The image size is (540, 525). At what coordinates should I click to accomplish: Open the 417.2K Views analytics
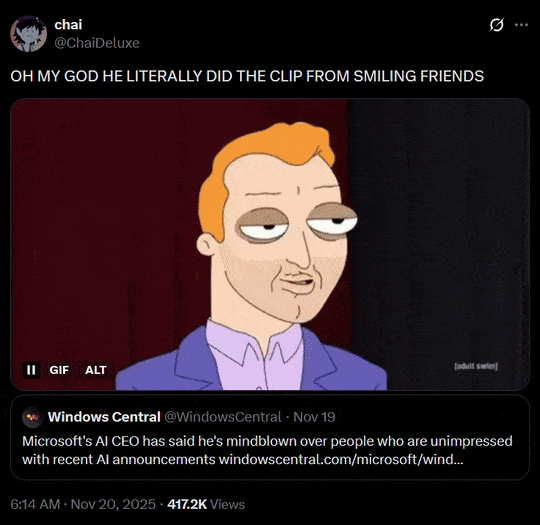pyautogui.click(x=206, y=504)
